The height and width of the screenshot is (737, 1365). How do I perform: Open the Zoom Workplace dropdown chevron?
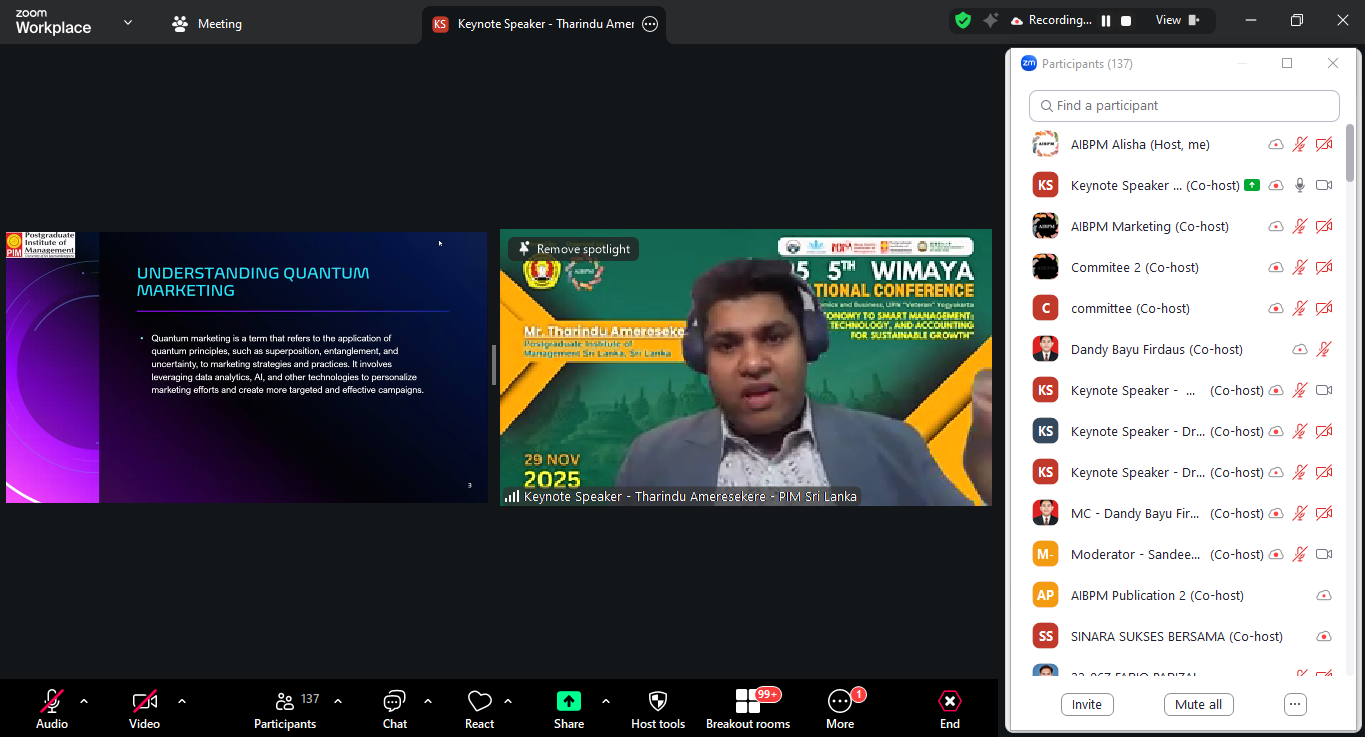click(x=128, y=22)
